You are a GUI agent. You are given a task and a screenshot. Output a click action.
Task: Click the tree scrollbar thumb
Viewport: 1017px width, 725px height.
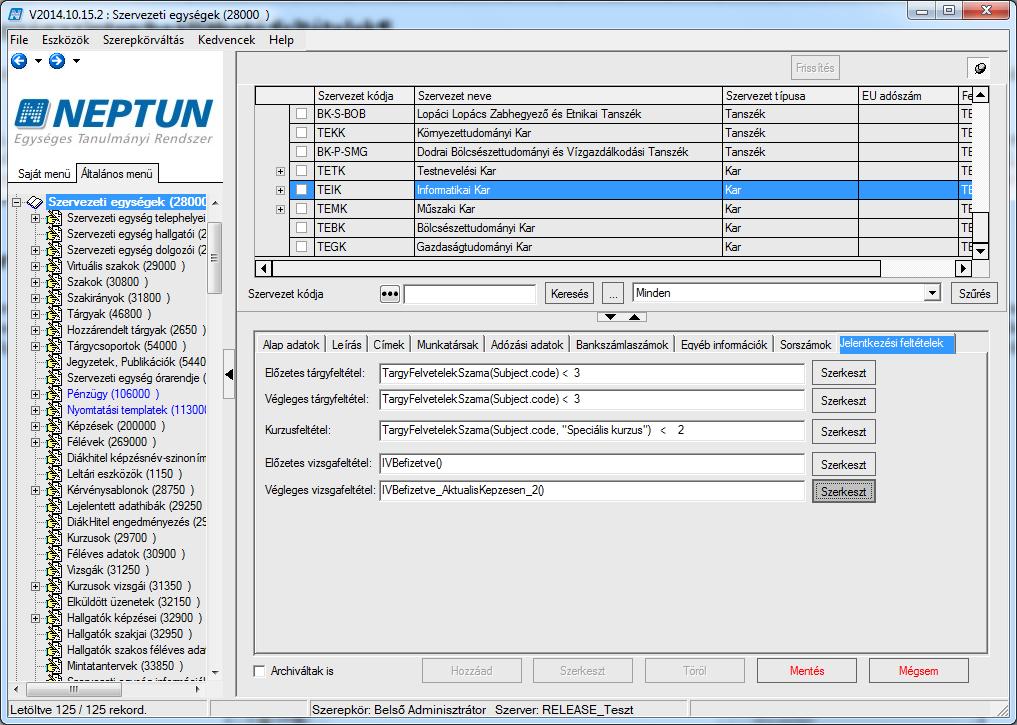pos(214,258)
